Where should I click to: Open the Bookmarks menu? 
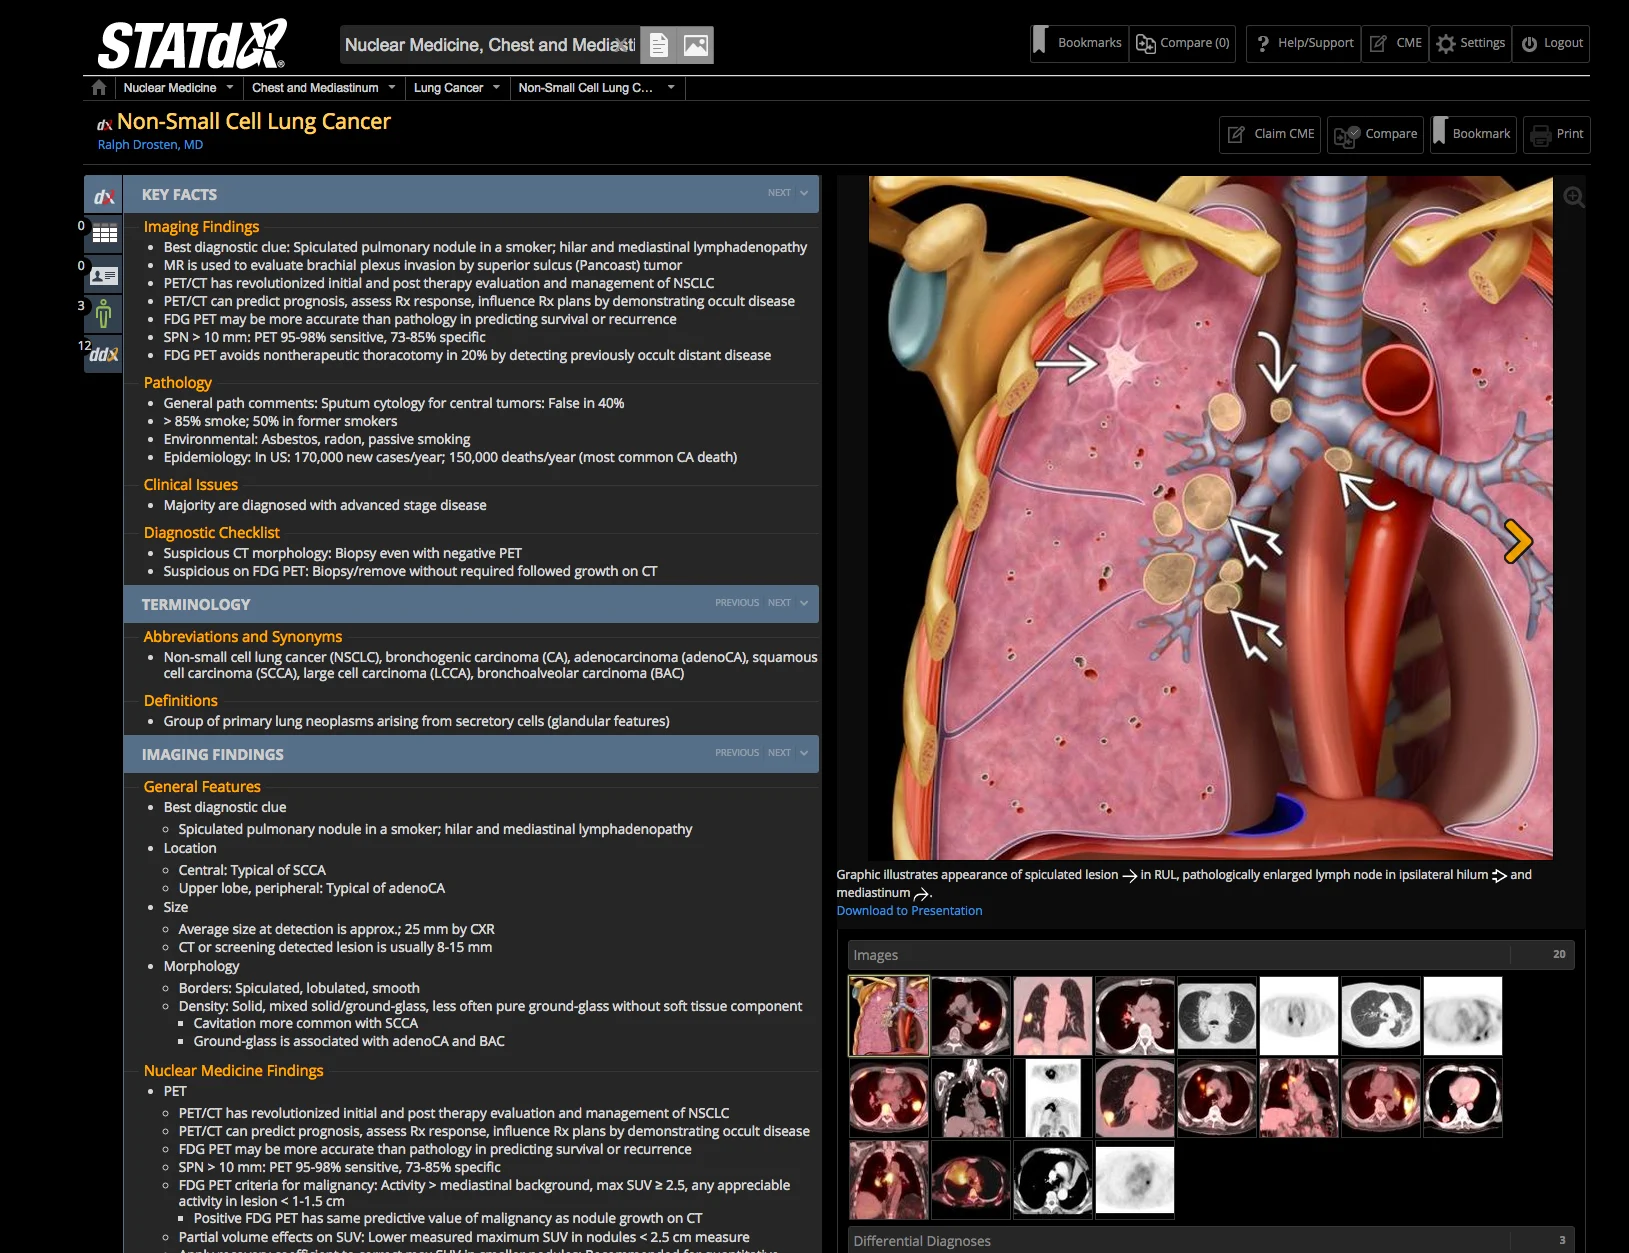pyautogui.click(x=1079, y=43)
